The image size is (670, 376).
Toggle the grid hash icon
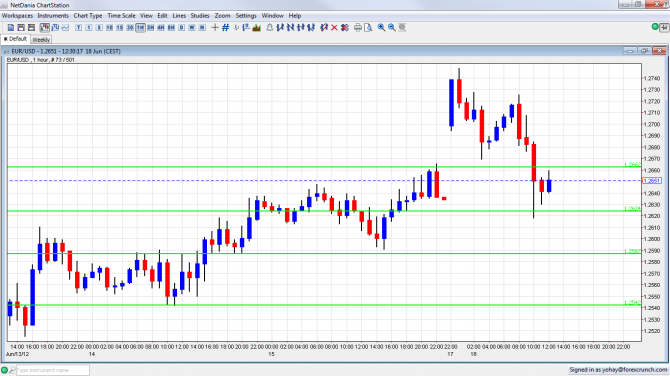coord(225,27)
